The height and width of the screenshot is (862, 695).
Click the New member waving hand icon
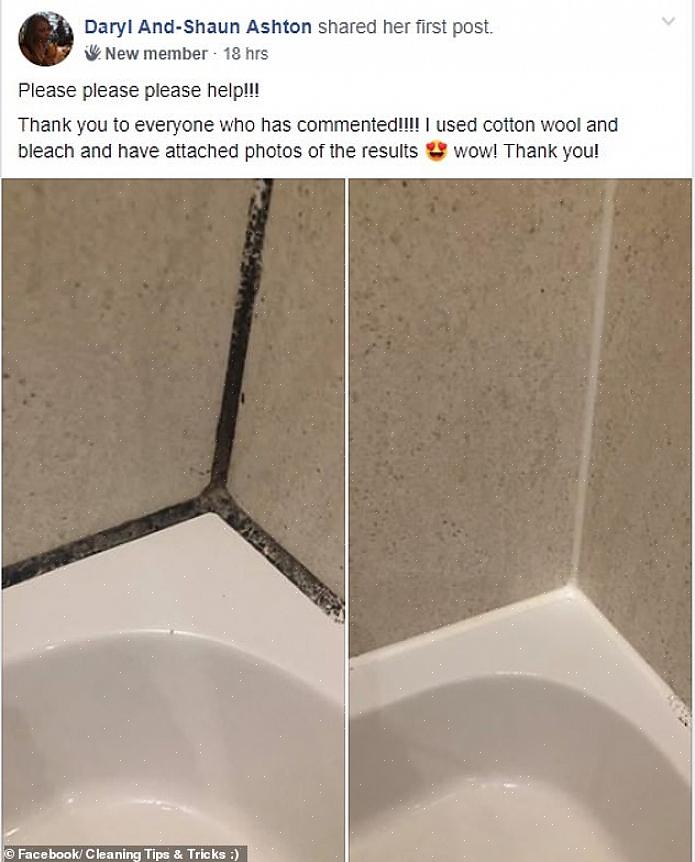click(92, 53)
